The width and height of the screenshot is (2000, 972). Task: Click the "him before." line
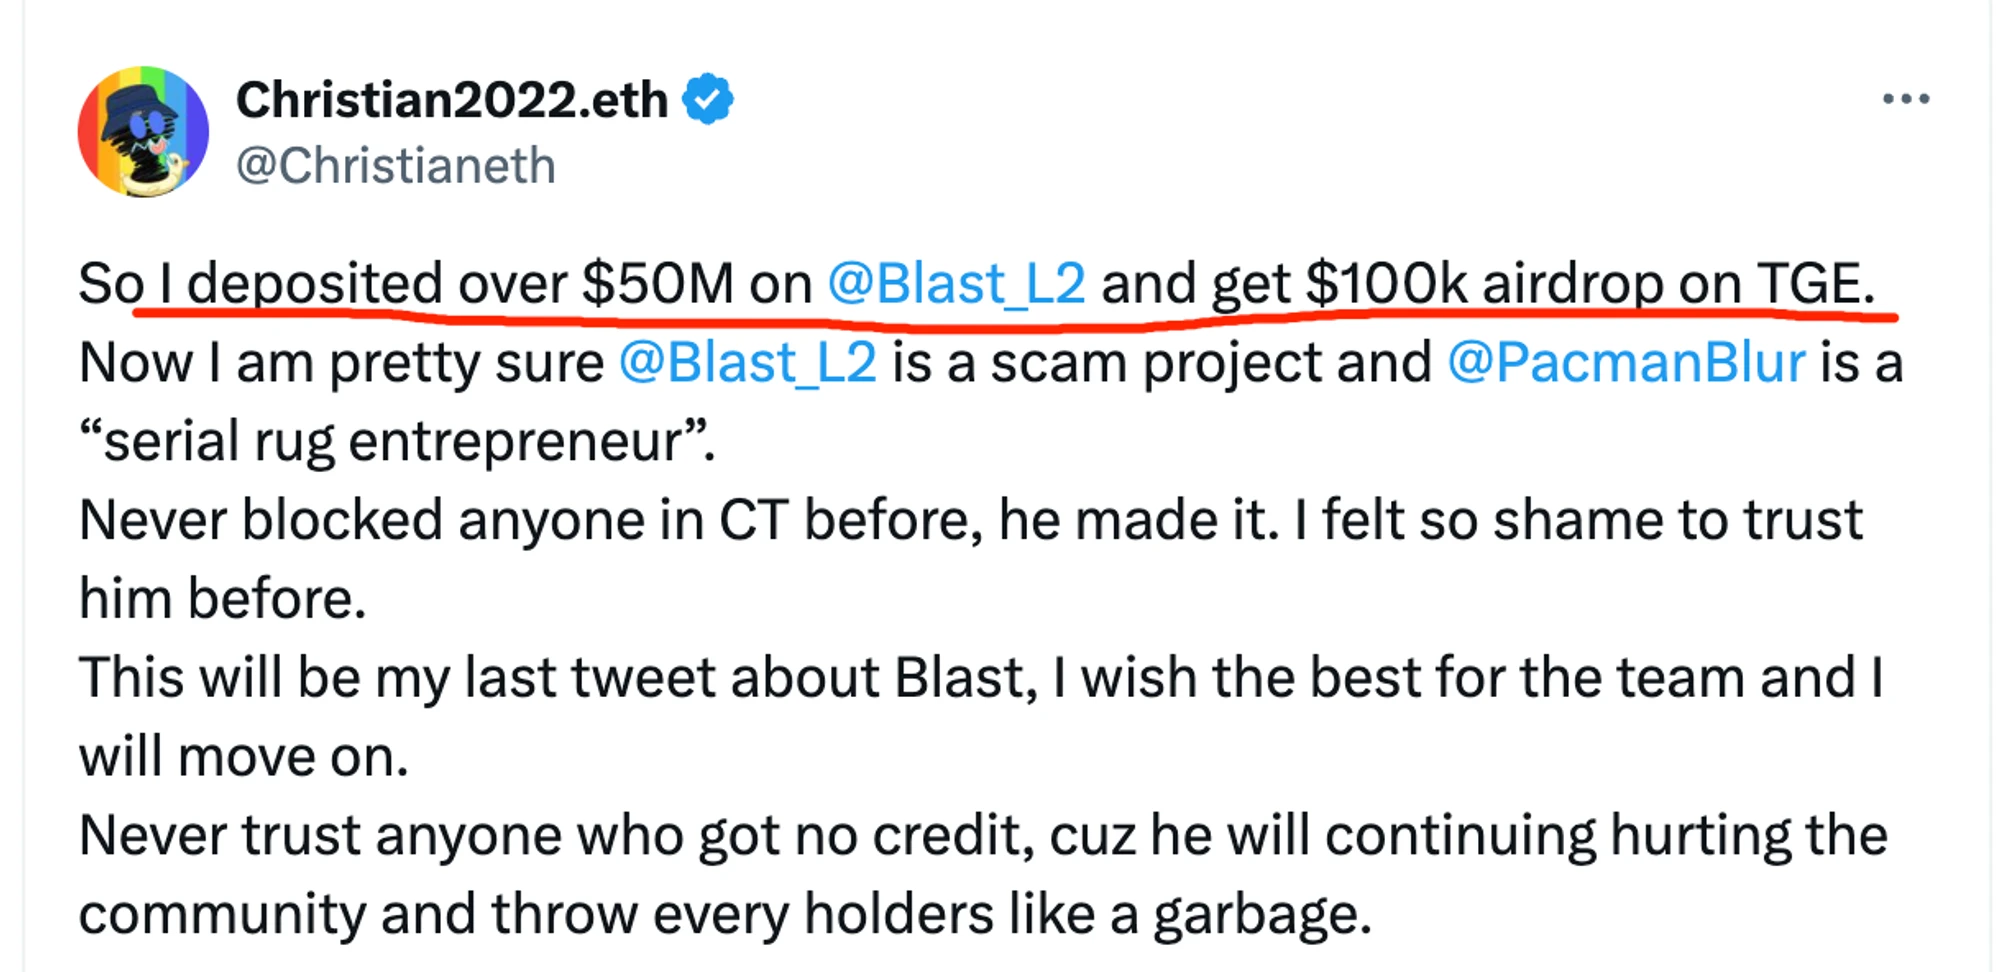222,599
